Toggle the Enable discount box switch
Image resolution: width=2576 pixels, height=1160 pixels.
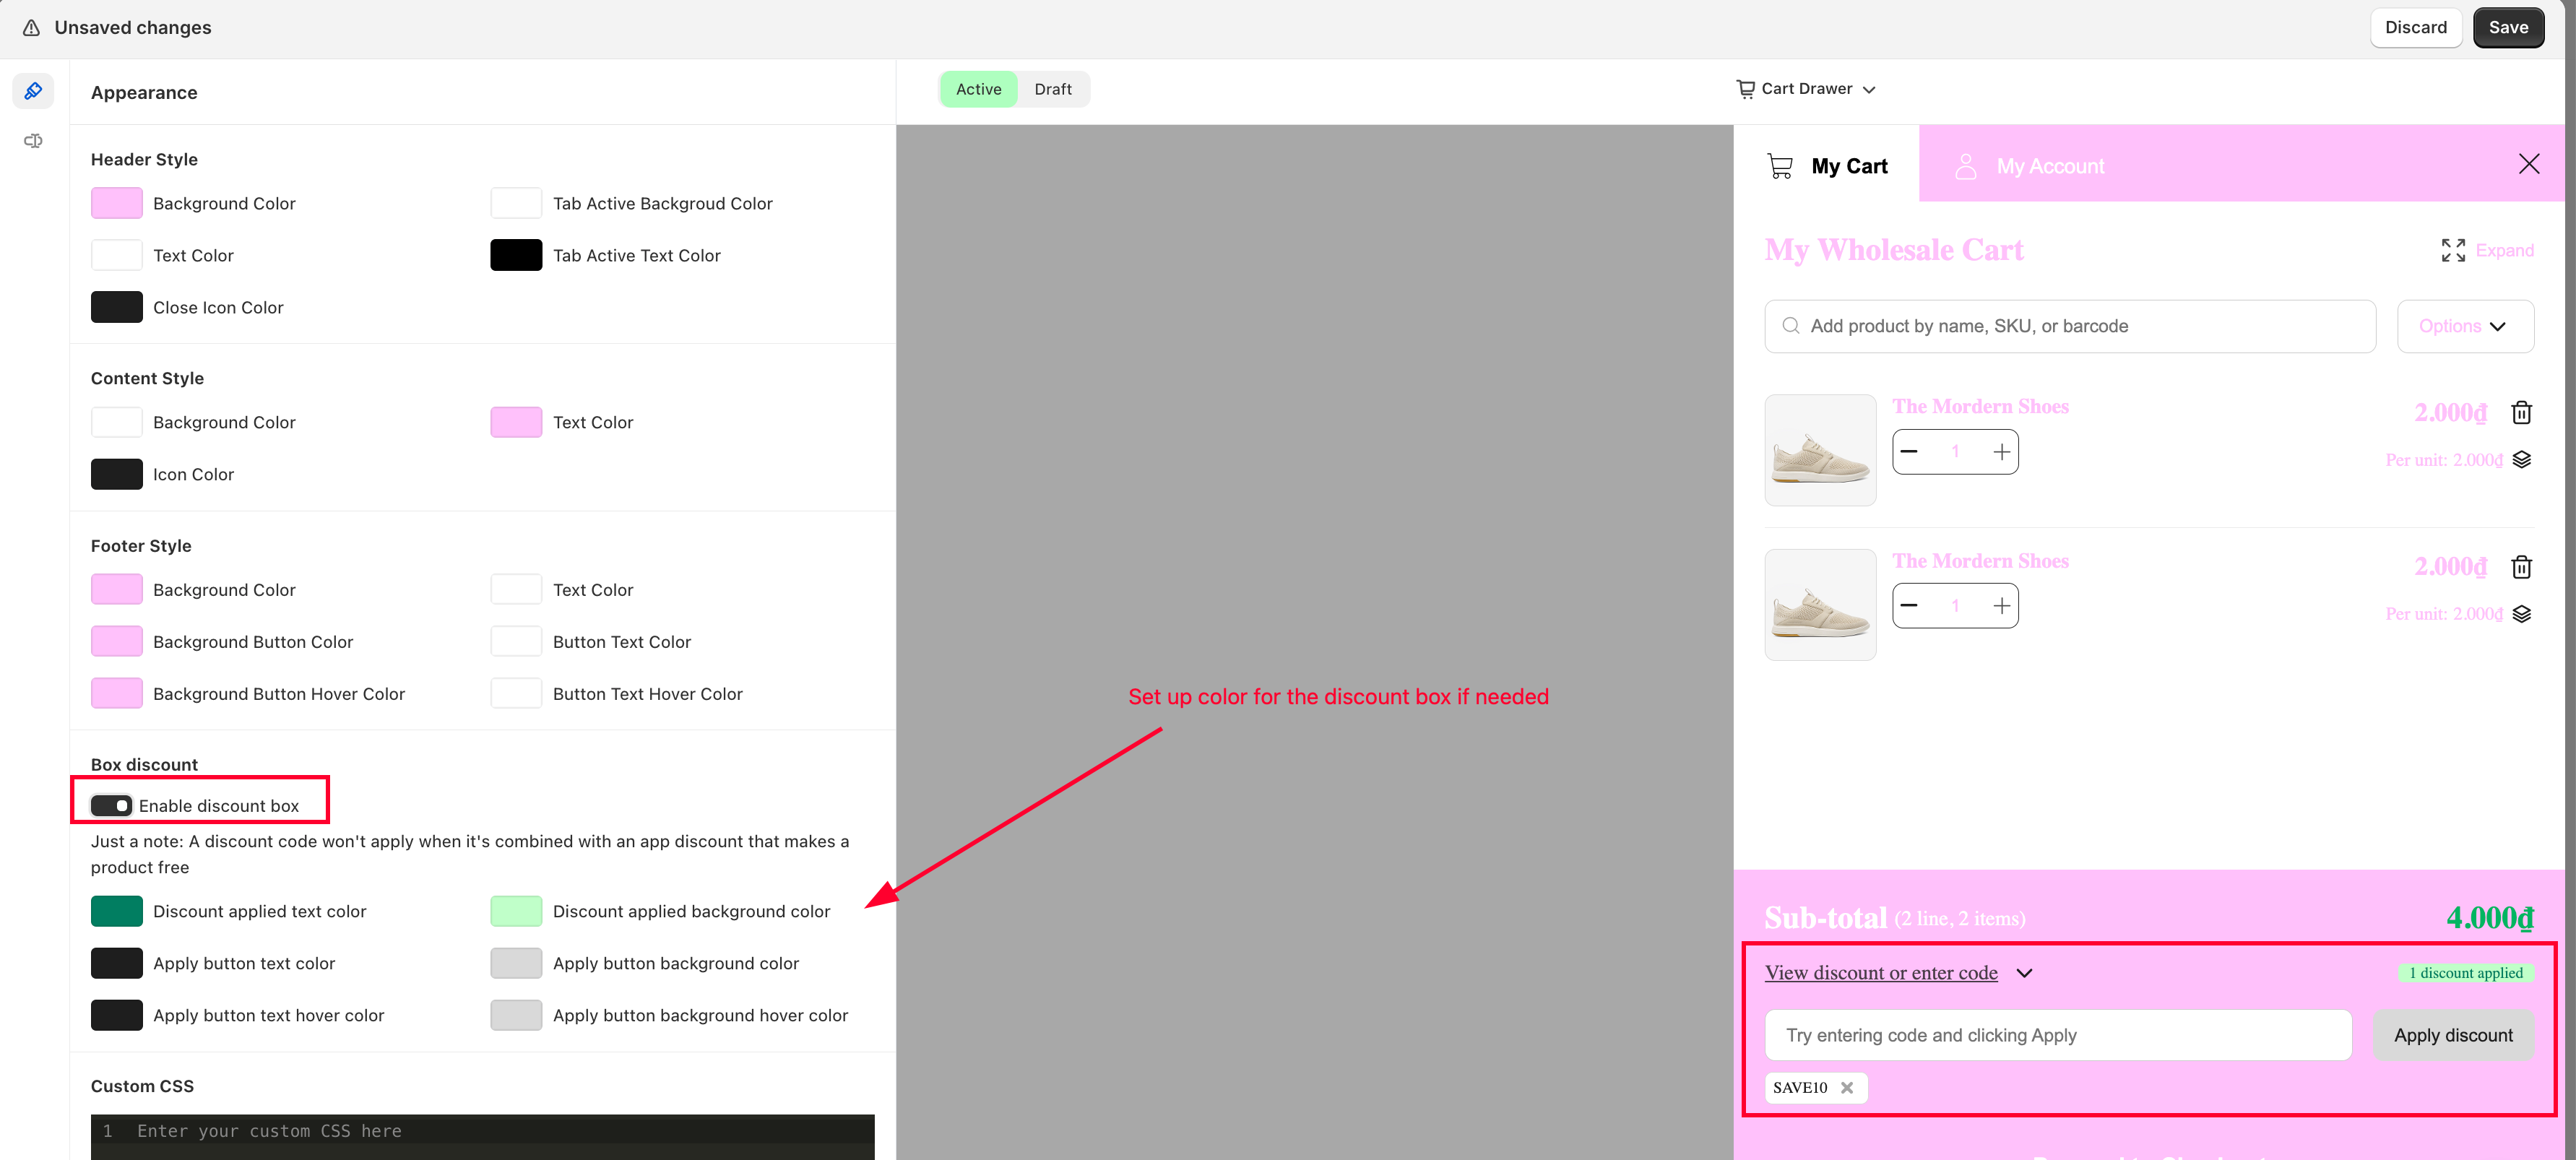(111, 805)
